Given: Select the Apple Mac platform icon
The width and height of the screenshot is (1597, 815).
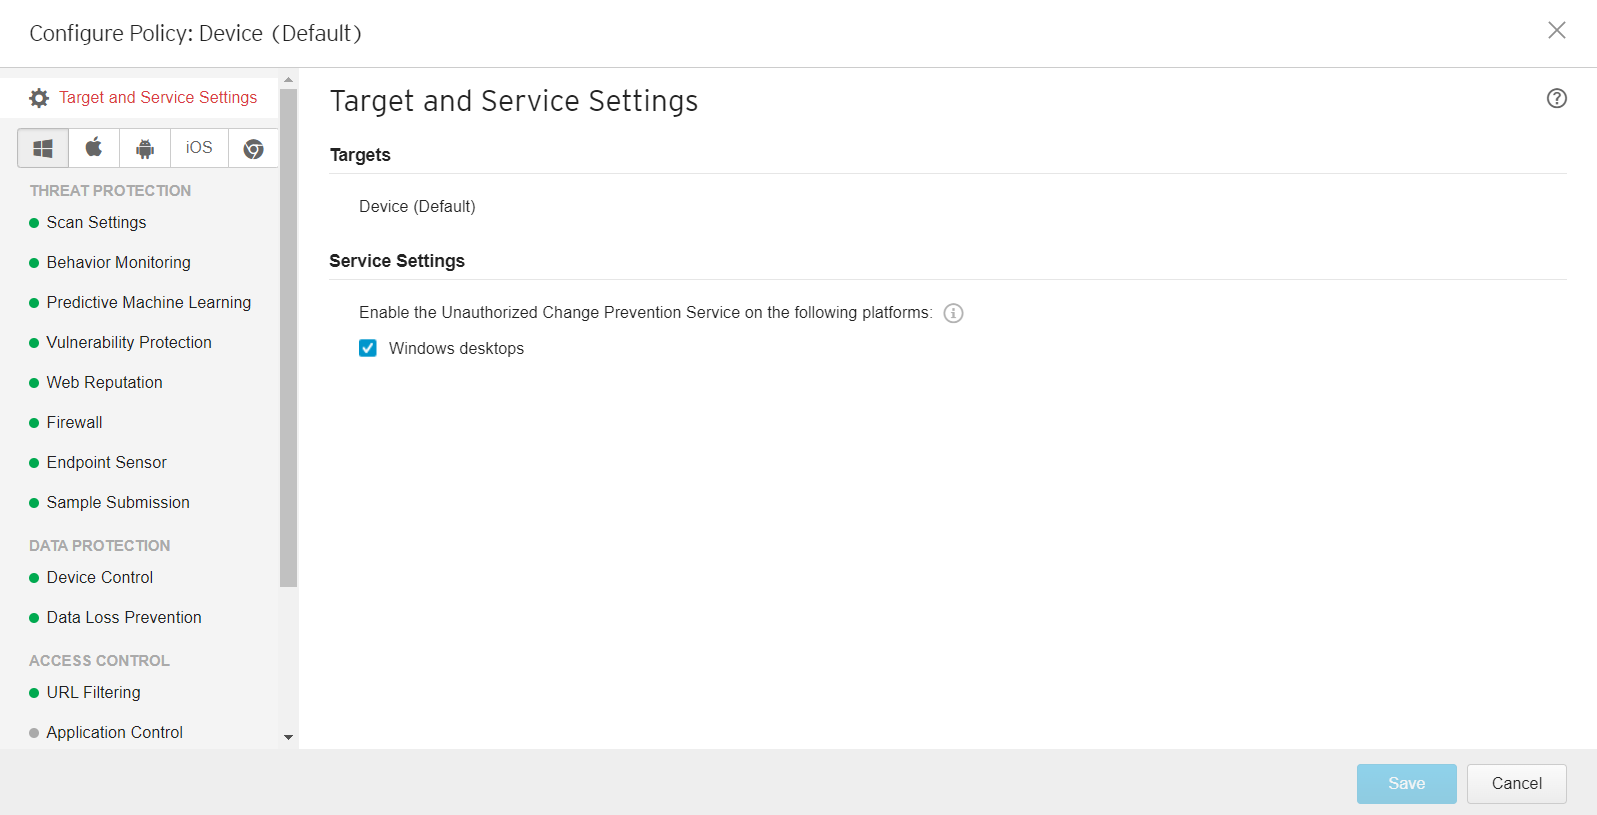Looking at the screenshot, I should pyautogui.click(x=94, y=148).
